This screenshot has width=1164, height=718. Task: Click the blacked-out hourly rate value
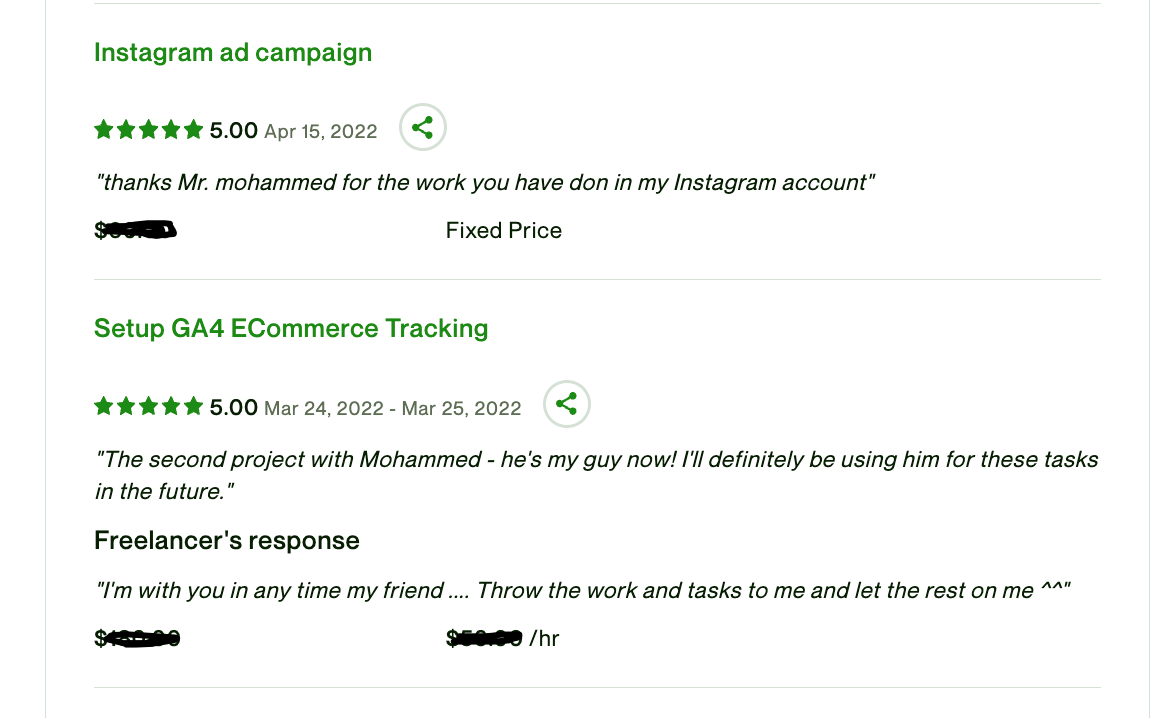pyautogui.click(x=486, y=637)
